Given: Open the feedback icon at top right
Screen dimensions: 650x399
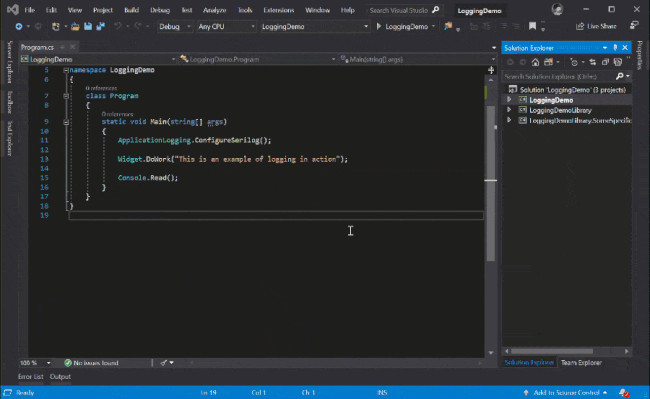Looking at the screenshot, I should (x=634, y=26).
